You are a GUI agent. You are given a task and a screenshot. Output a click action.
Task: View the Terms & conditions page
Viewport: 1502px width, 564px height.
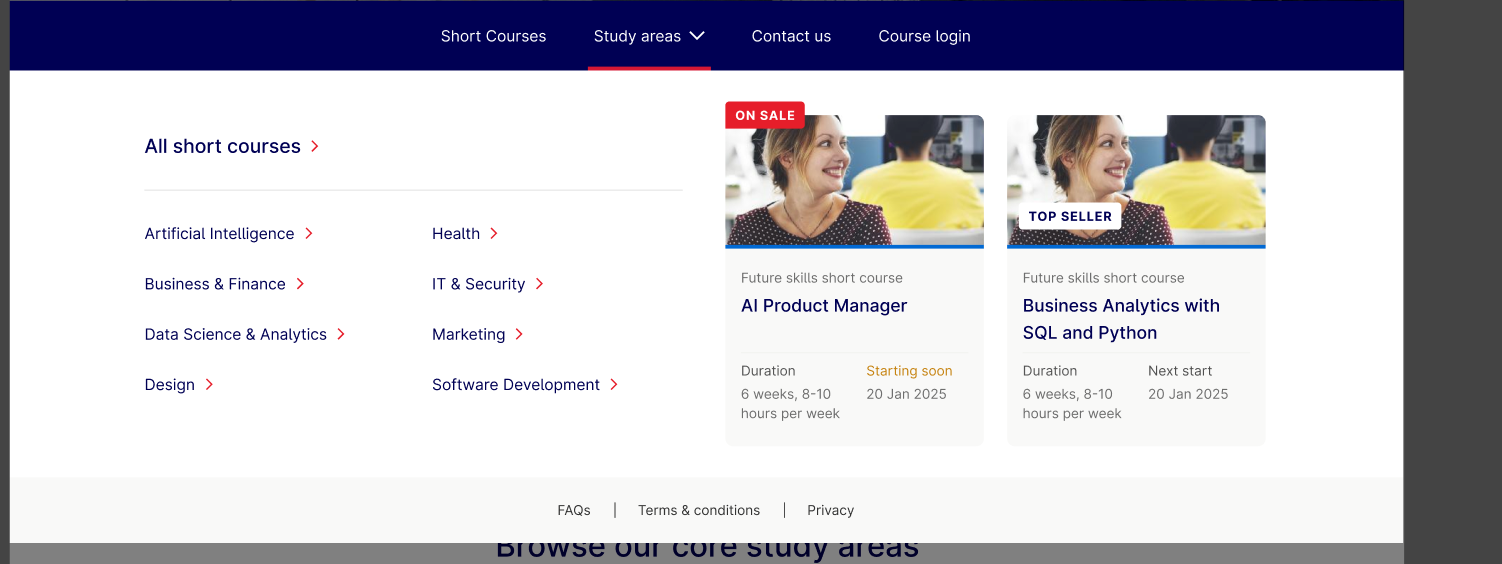pos(699,510)
